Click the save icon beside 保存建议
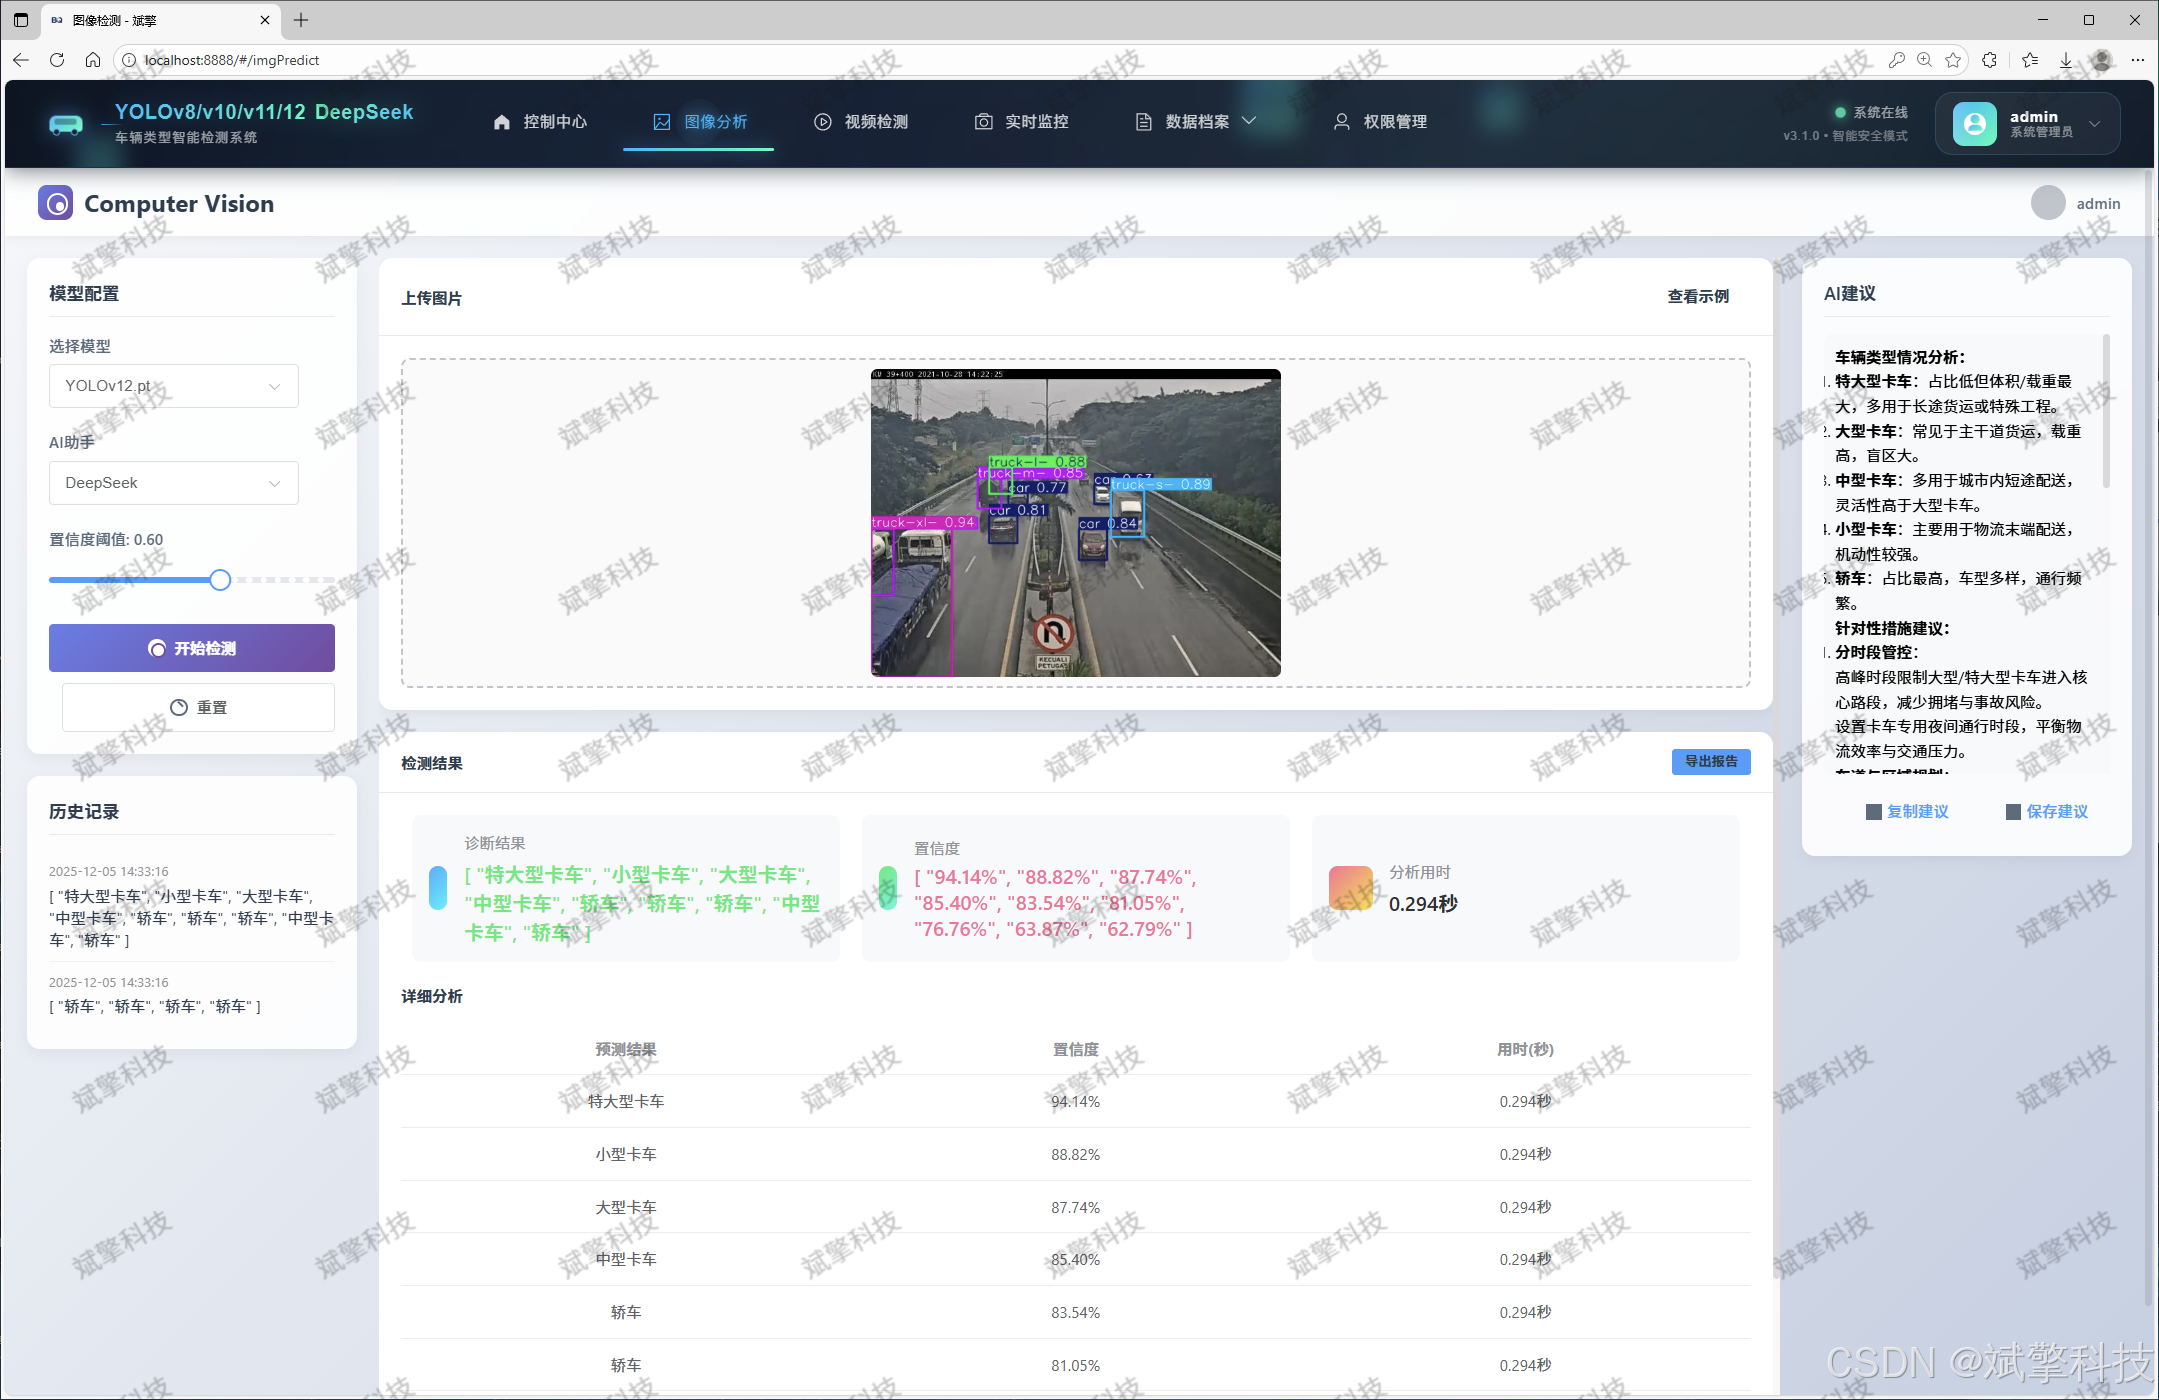 2013,812
